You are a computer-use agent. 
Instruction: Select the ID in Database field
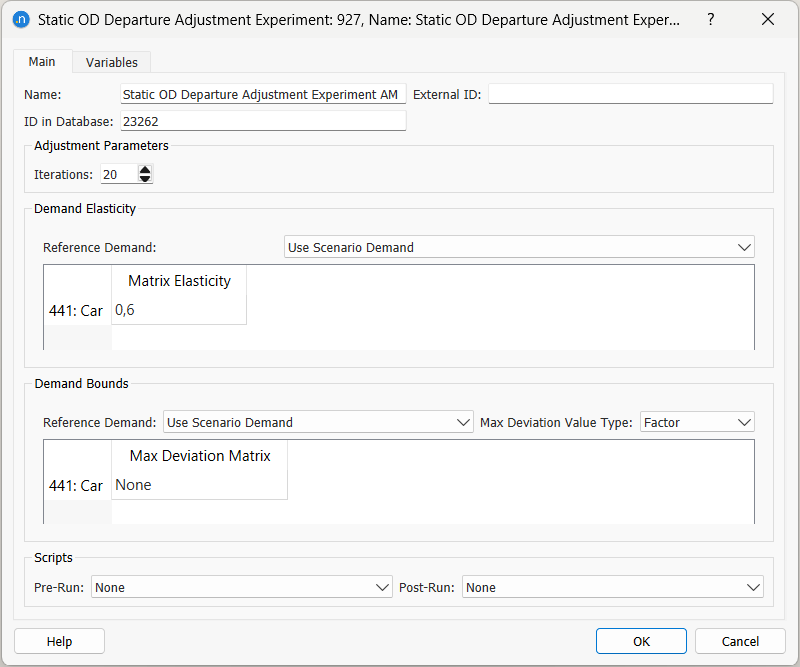pos(263,121)
